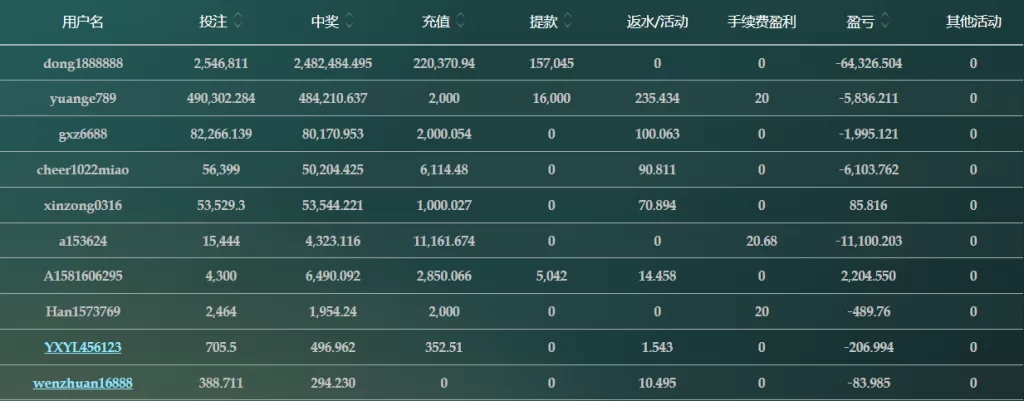Click the 手续费盈利 column header
This screenshot has height=401, width=1024.
coord(761,22)
